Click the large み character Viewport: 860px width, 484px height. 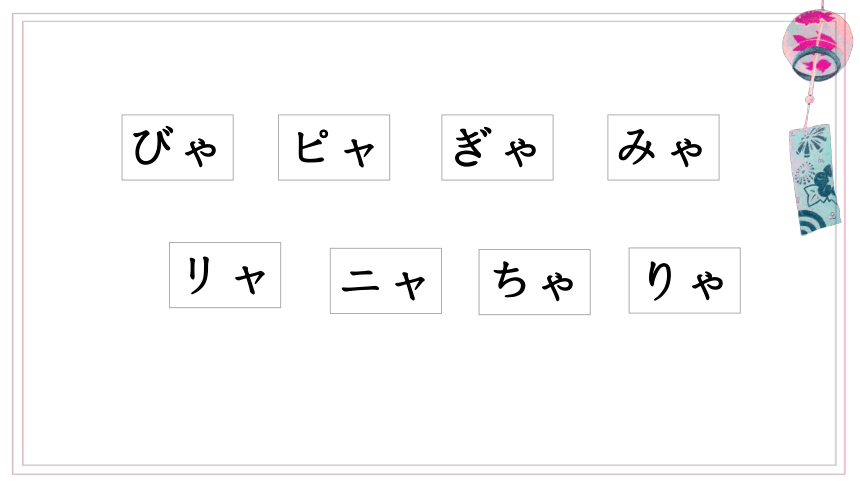click(637, 147)
